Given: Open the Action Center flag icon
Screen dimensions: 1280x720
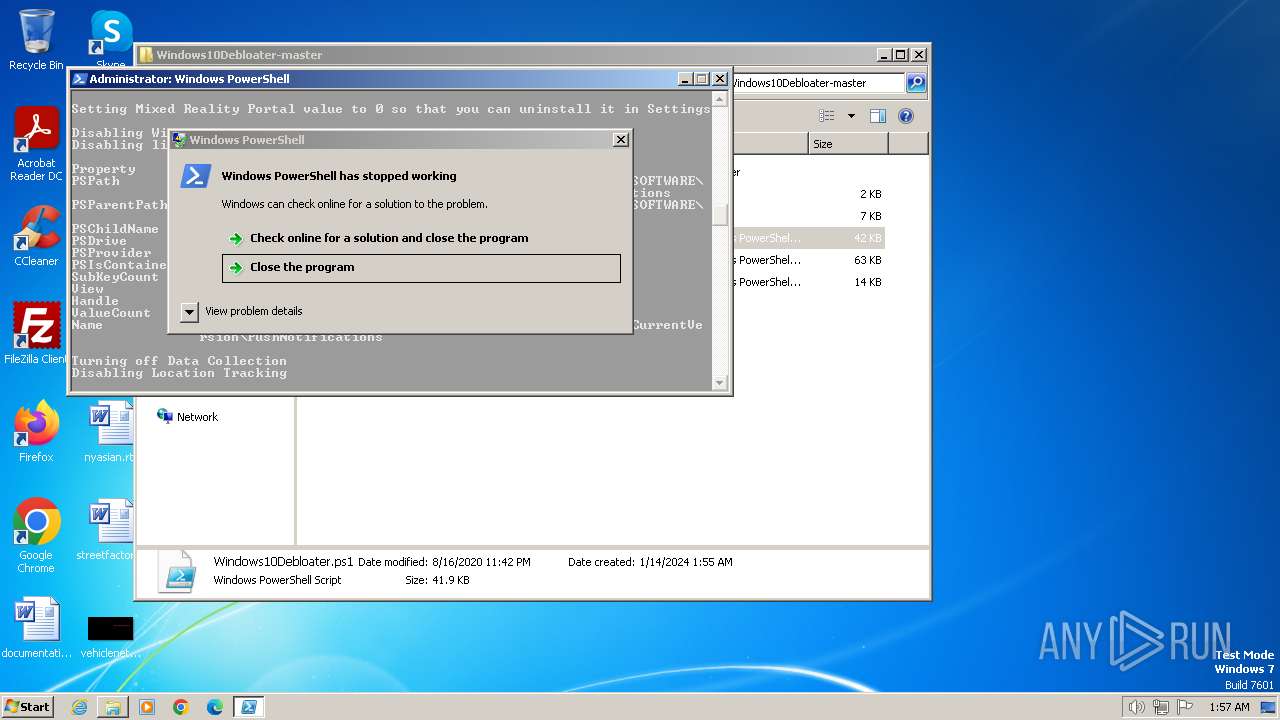Looking at the screenshot, I should point(1185,707).
